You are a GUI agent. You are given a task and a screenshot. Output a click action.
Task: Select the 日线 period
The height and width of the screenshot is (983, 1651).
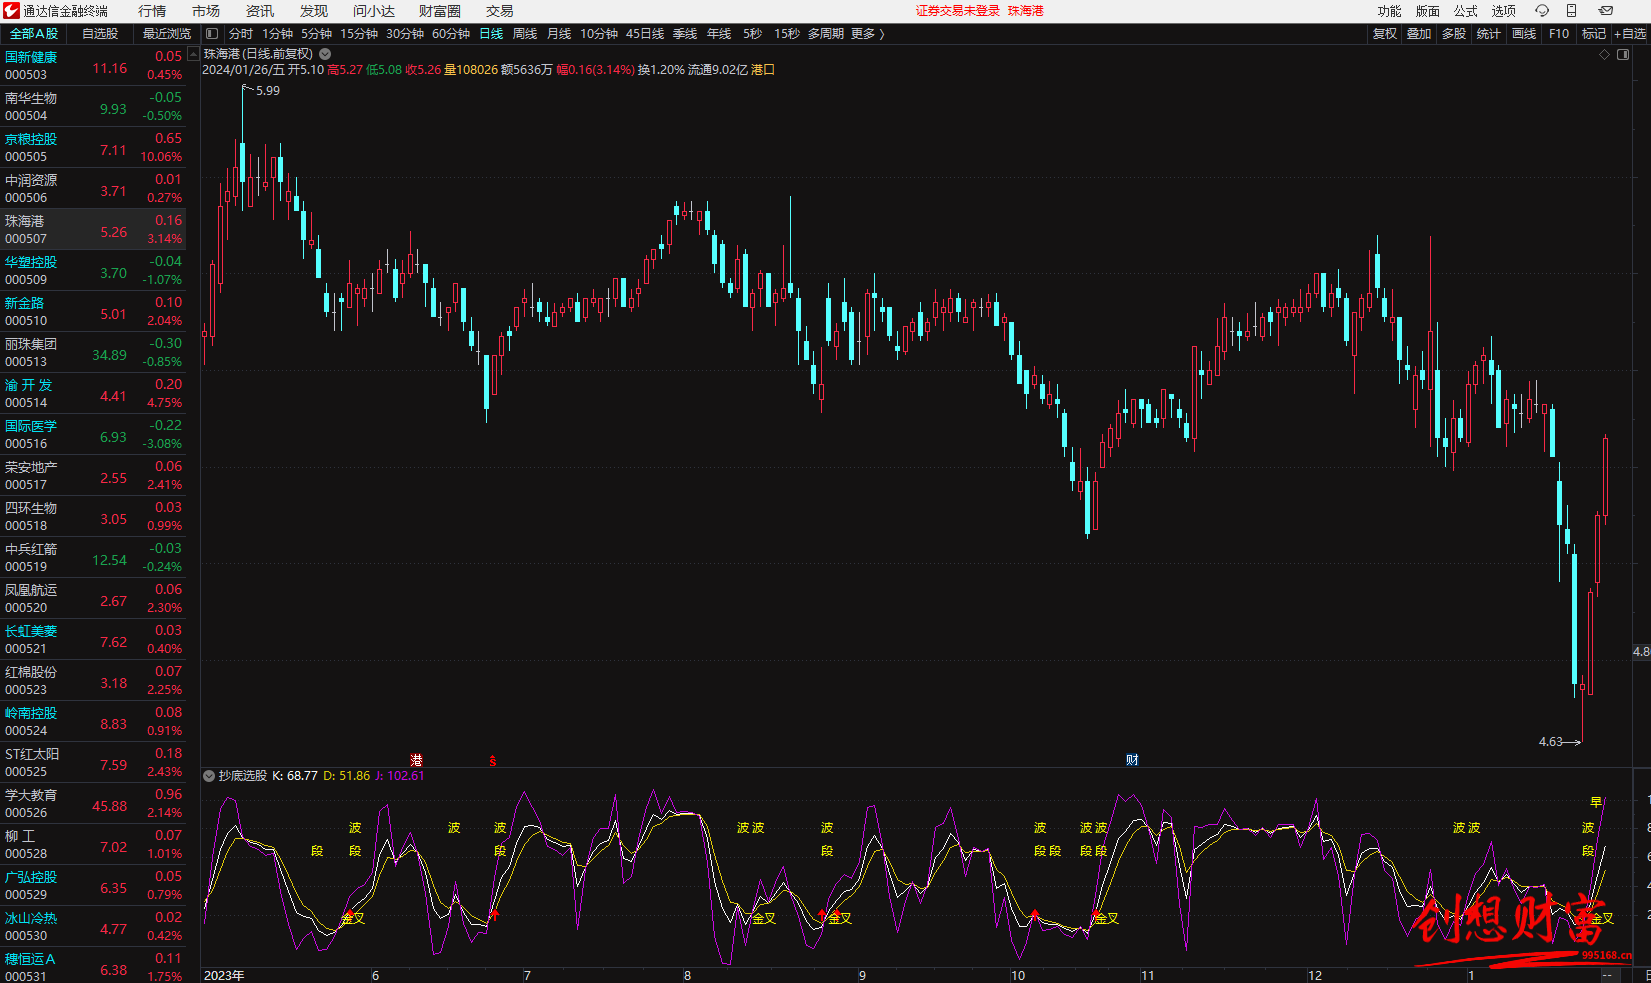[x=491, y=34]
